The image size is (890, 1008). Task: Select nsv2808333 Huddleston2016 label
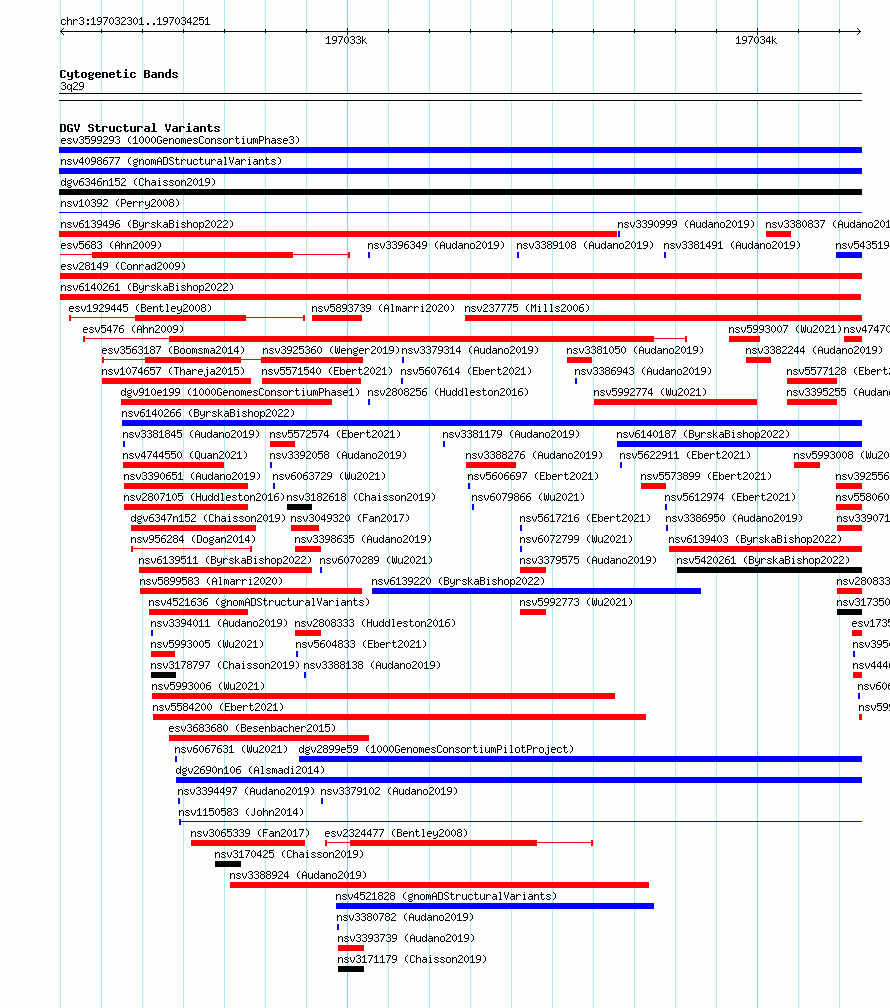click(376, 623)
